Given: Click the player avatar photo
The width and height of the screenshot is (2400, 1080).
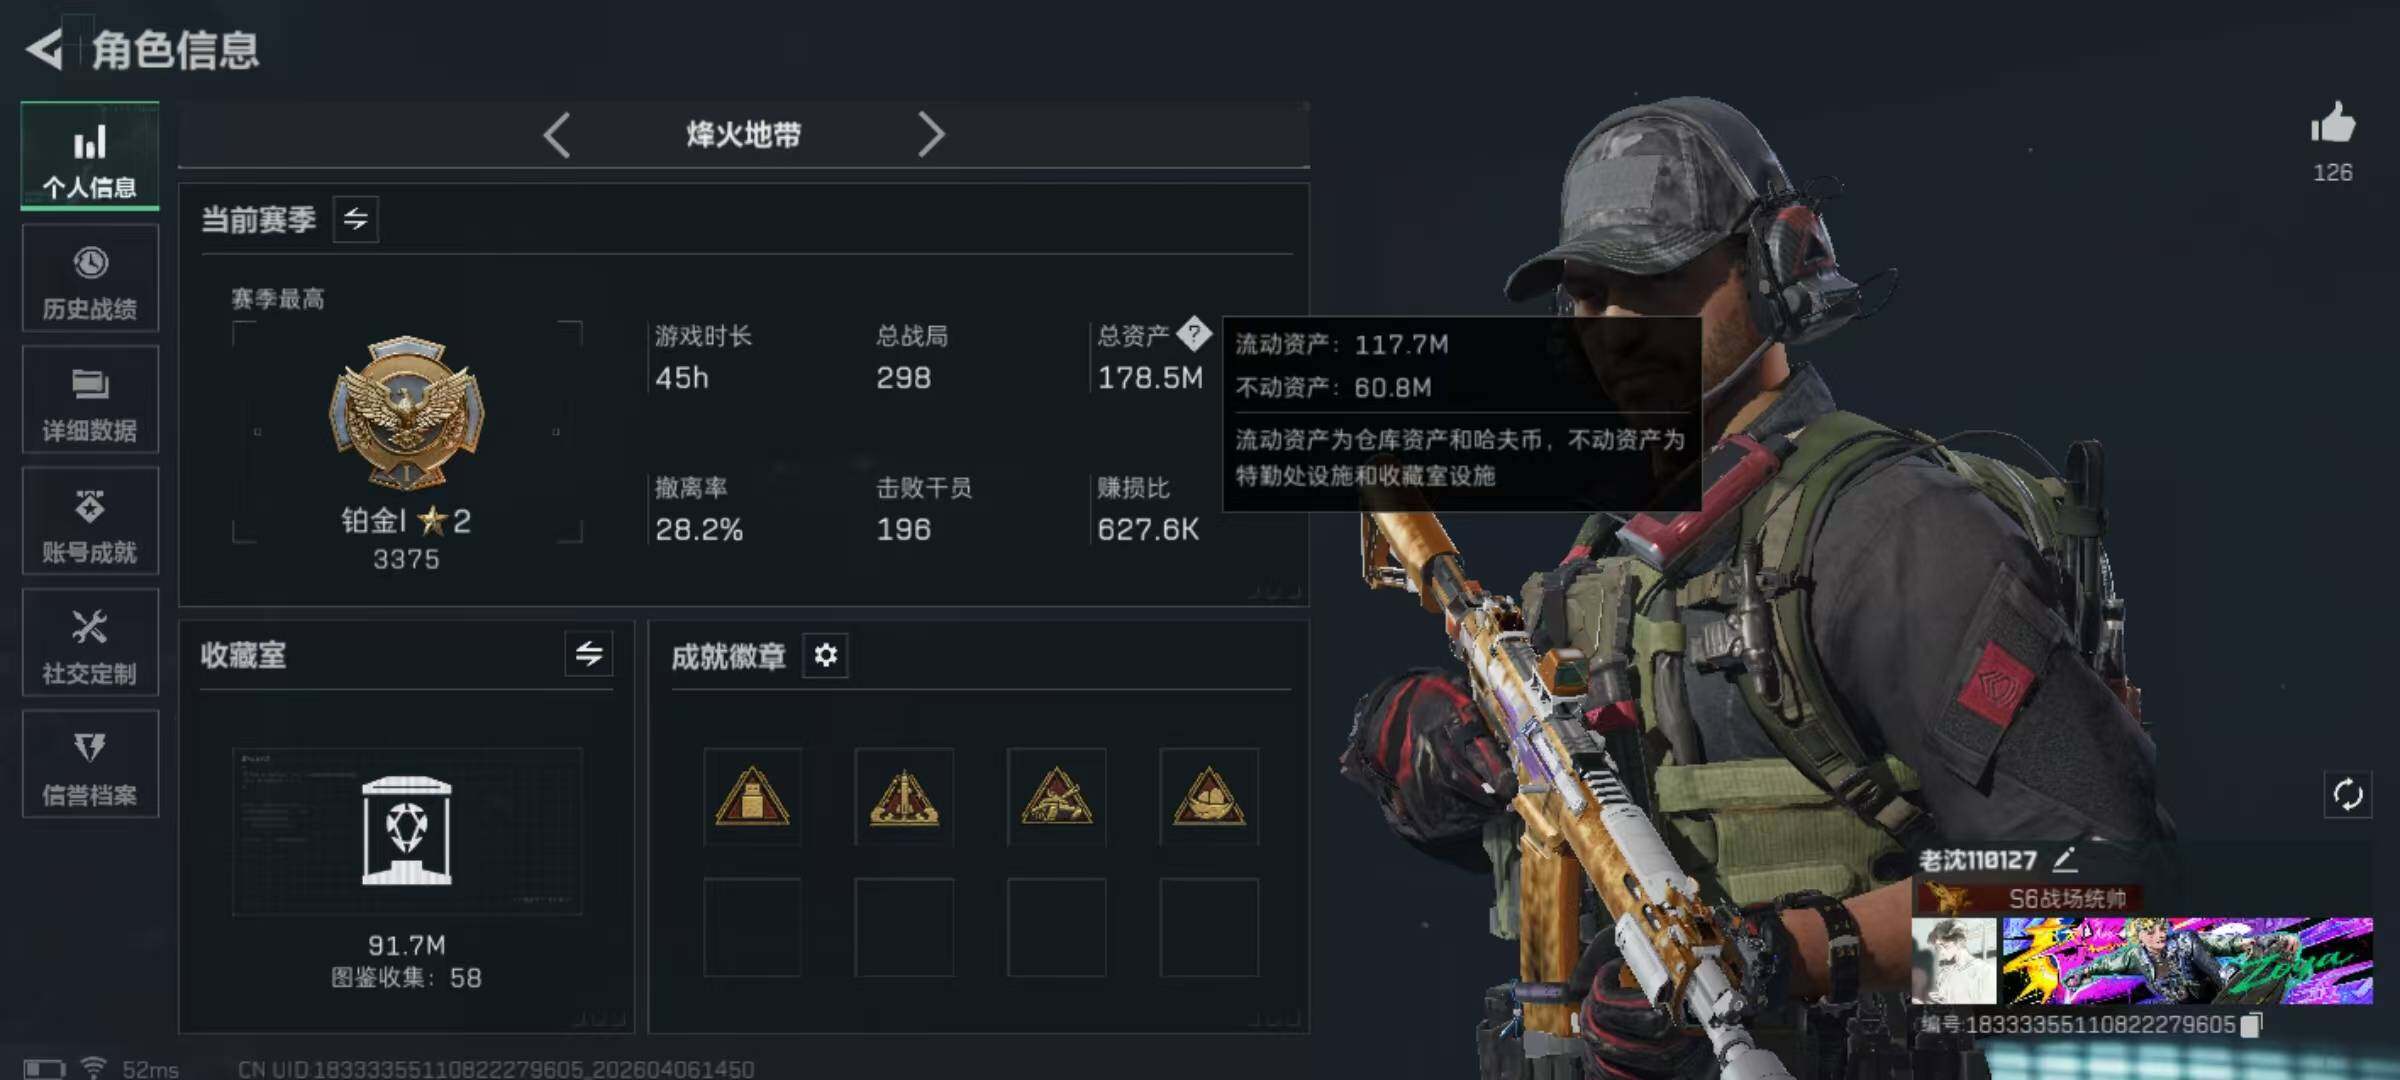Looking at the screenshot, I should click(1954, 961).
